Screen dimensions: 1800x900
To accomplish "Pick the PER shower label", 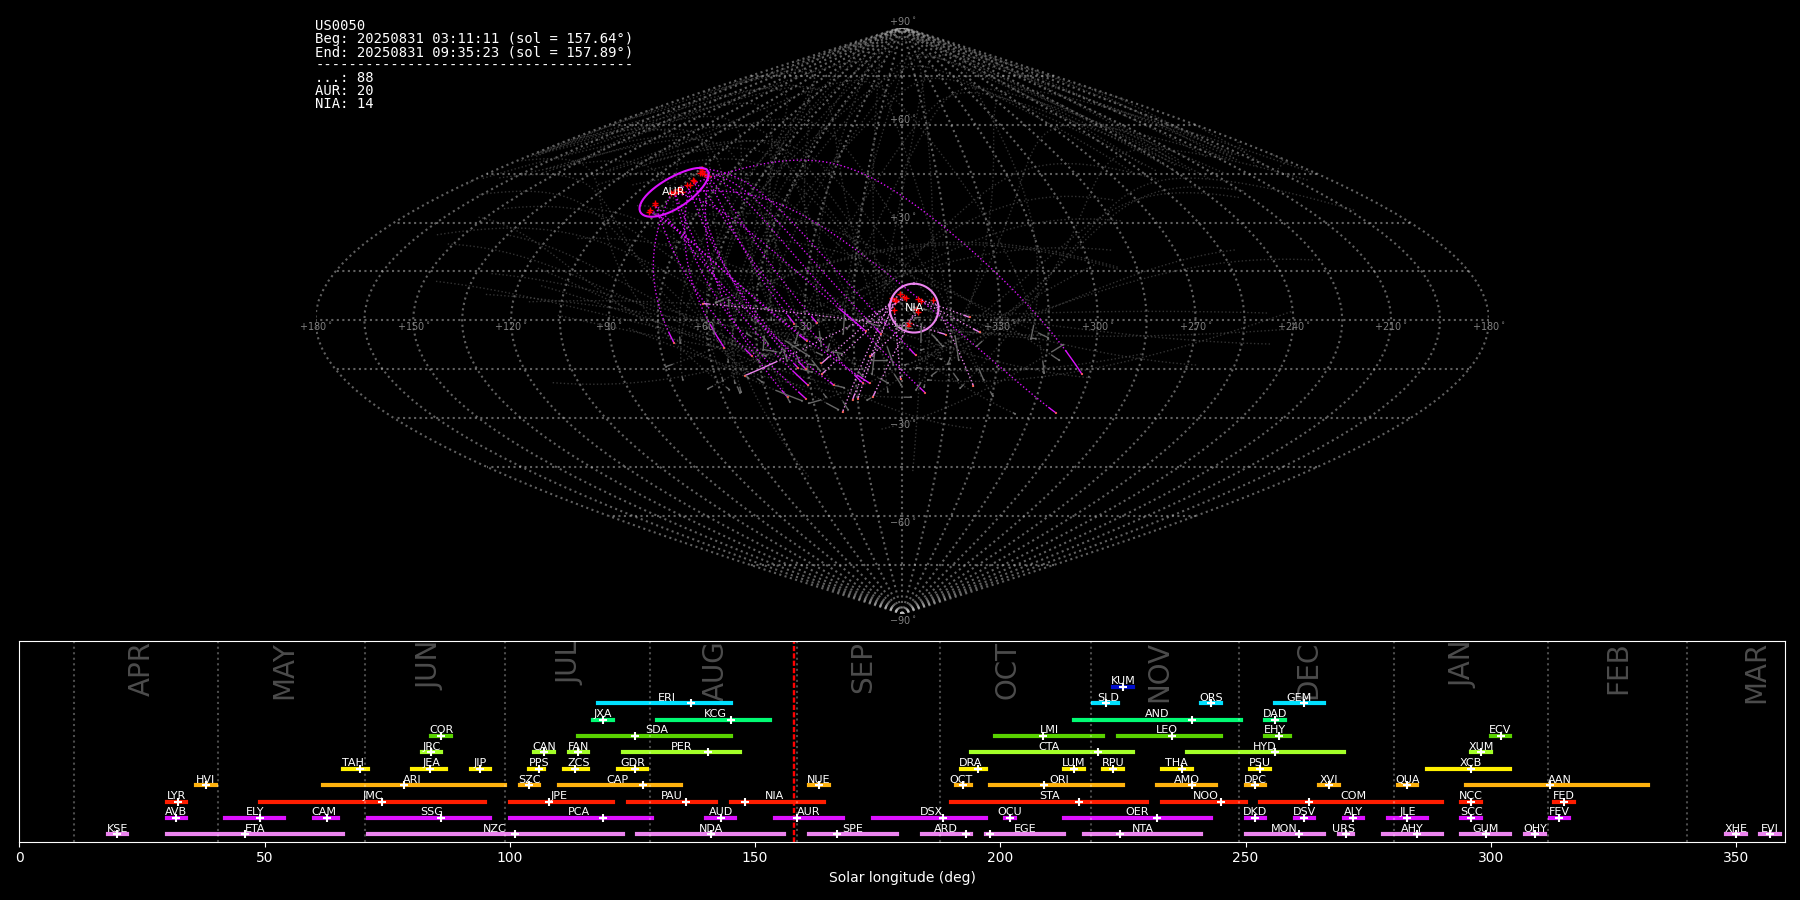I will (x=681, y=747).
